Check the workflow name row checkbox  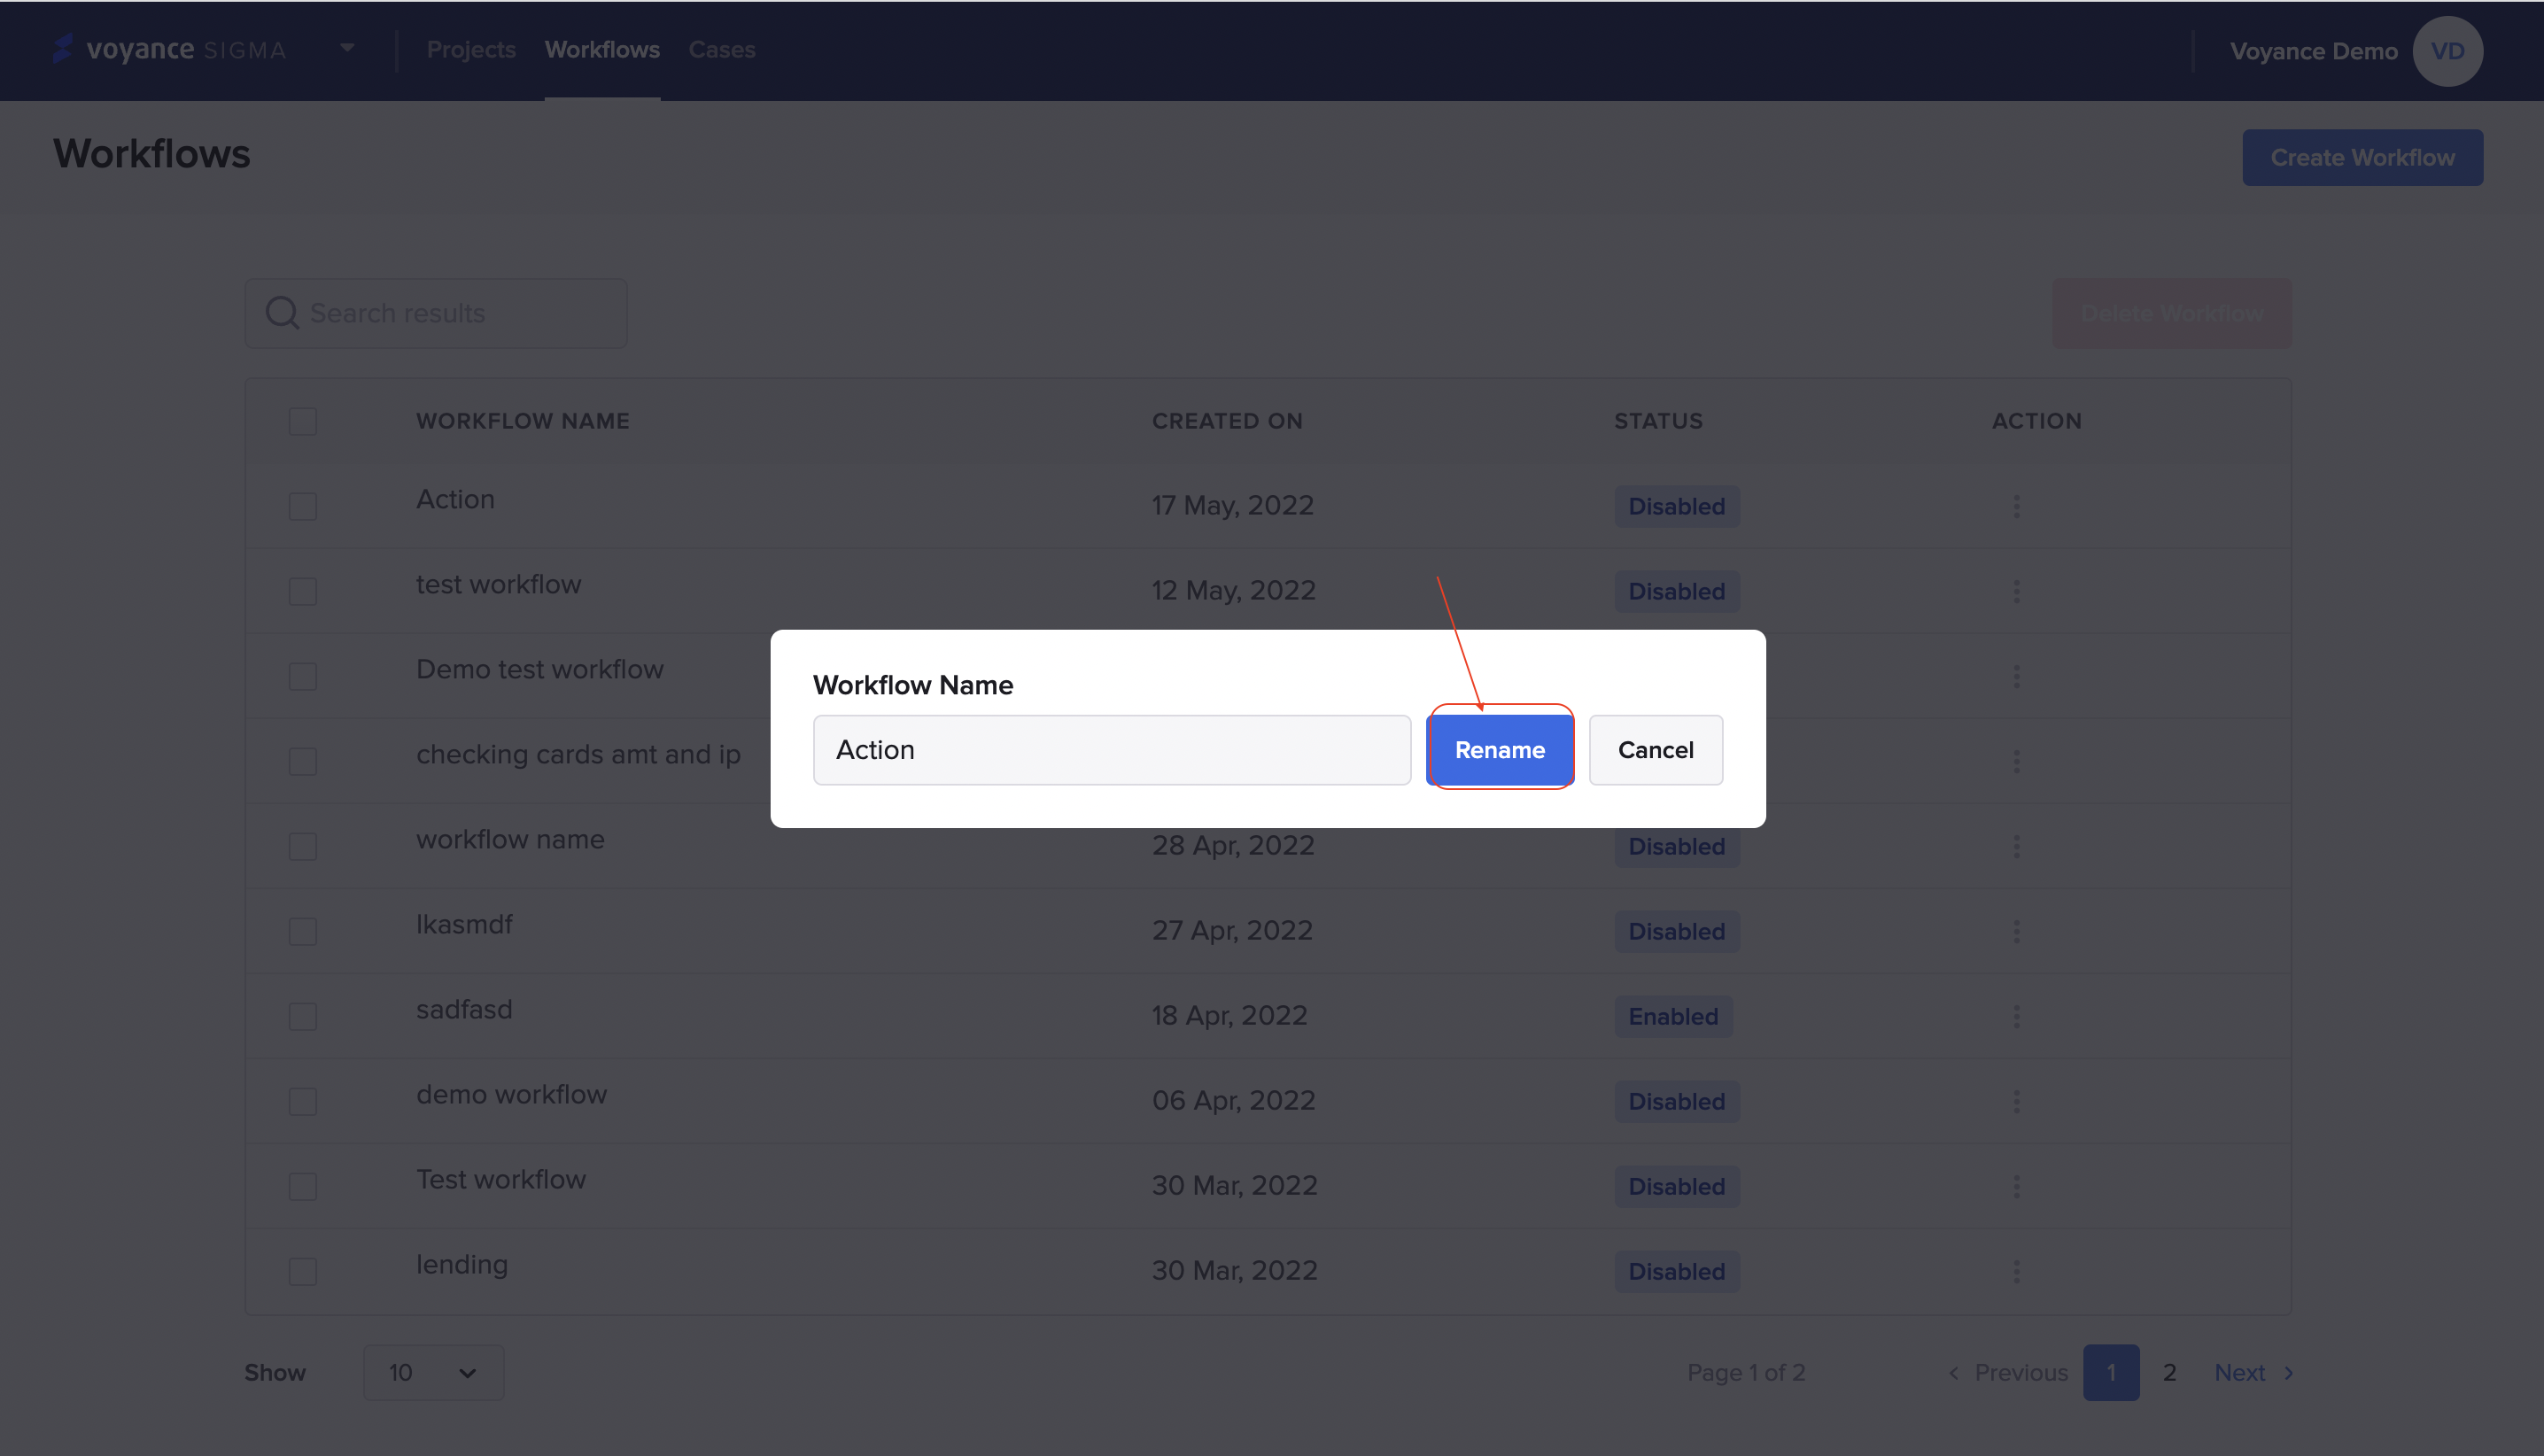pos(302,846)
